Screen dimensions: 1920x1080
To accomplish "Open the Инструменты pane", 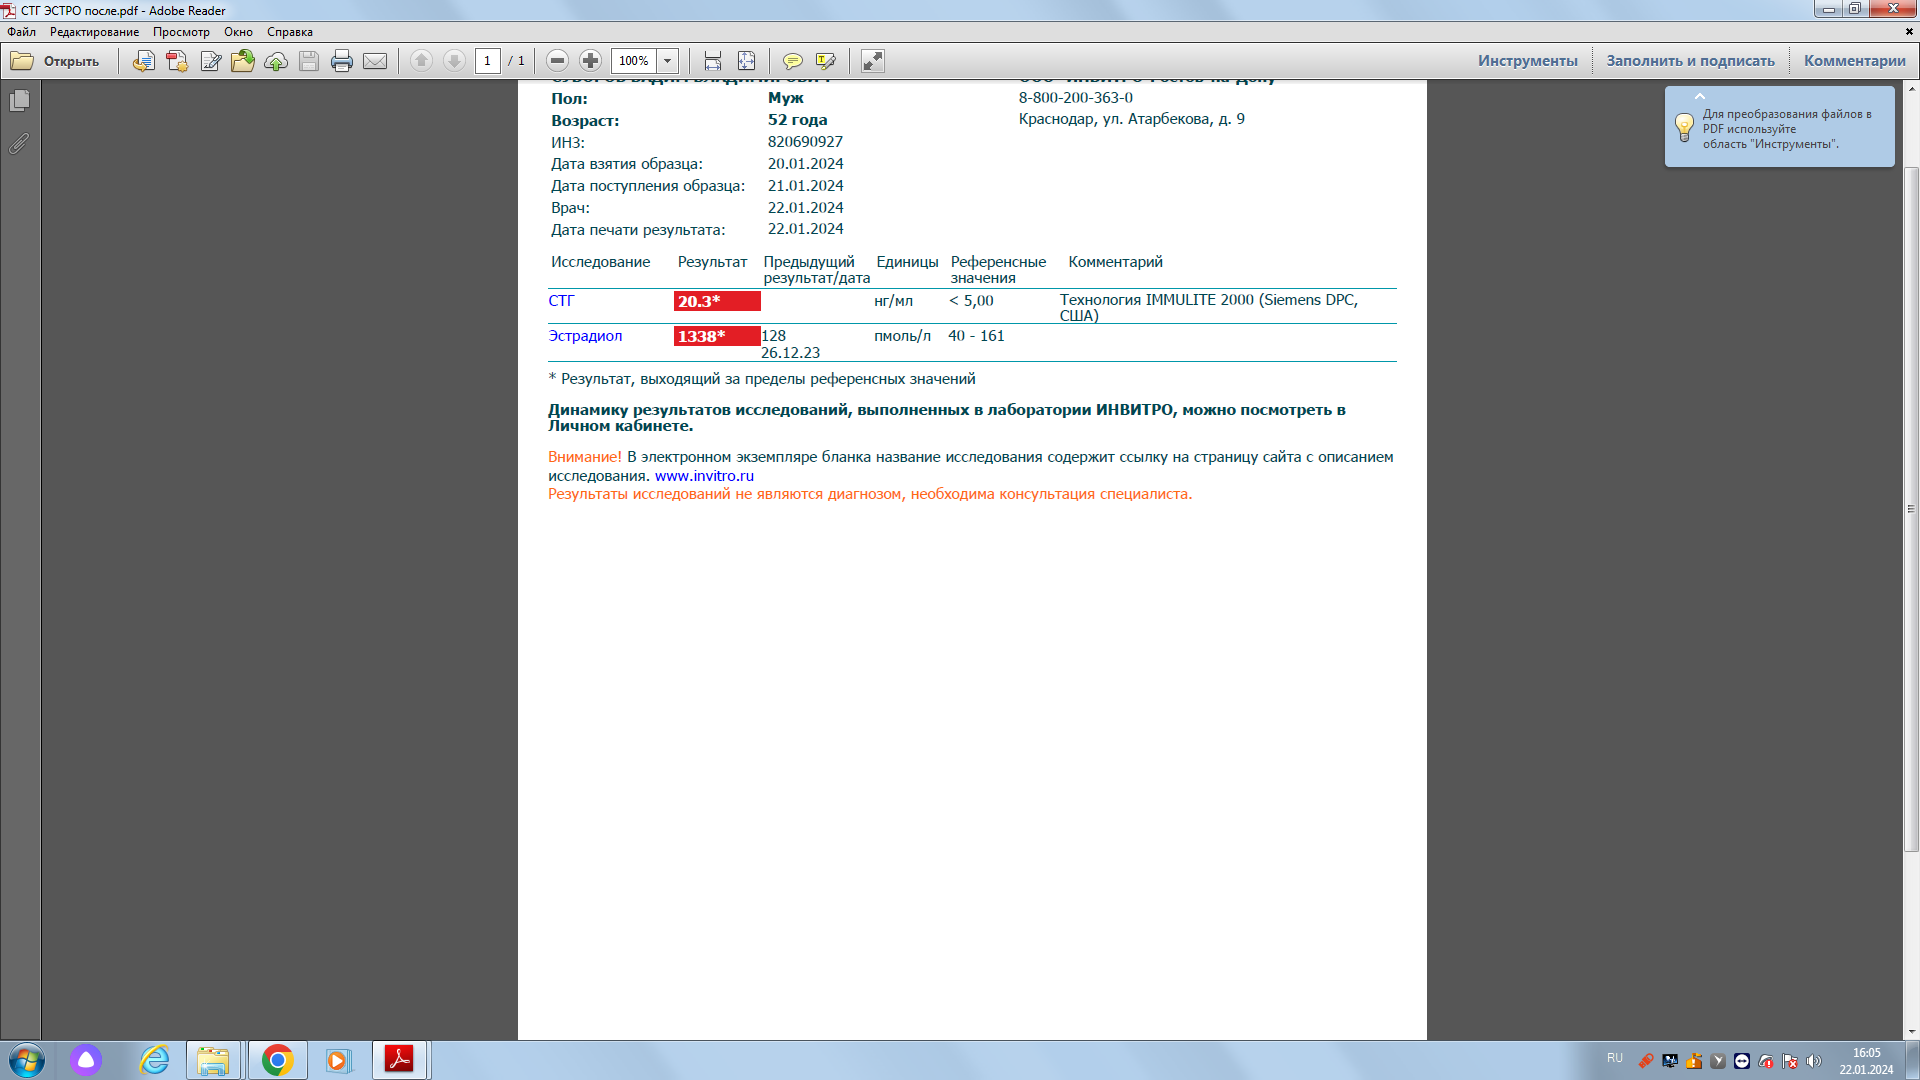I will pyautogui.click(x=1527, y=61).
